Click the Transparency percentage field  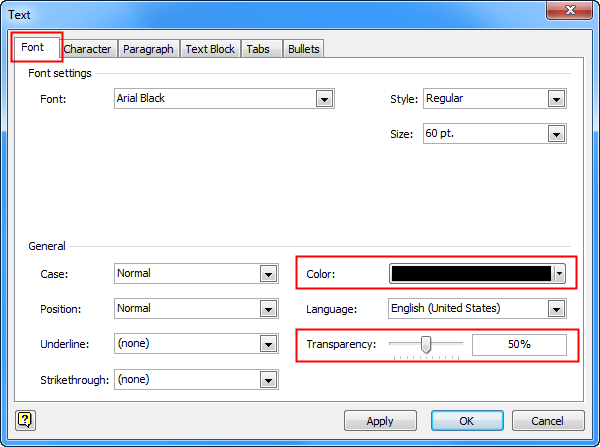518,345
